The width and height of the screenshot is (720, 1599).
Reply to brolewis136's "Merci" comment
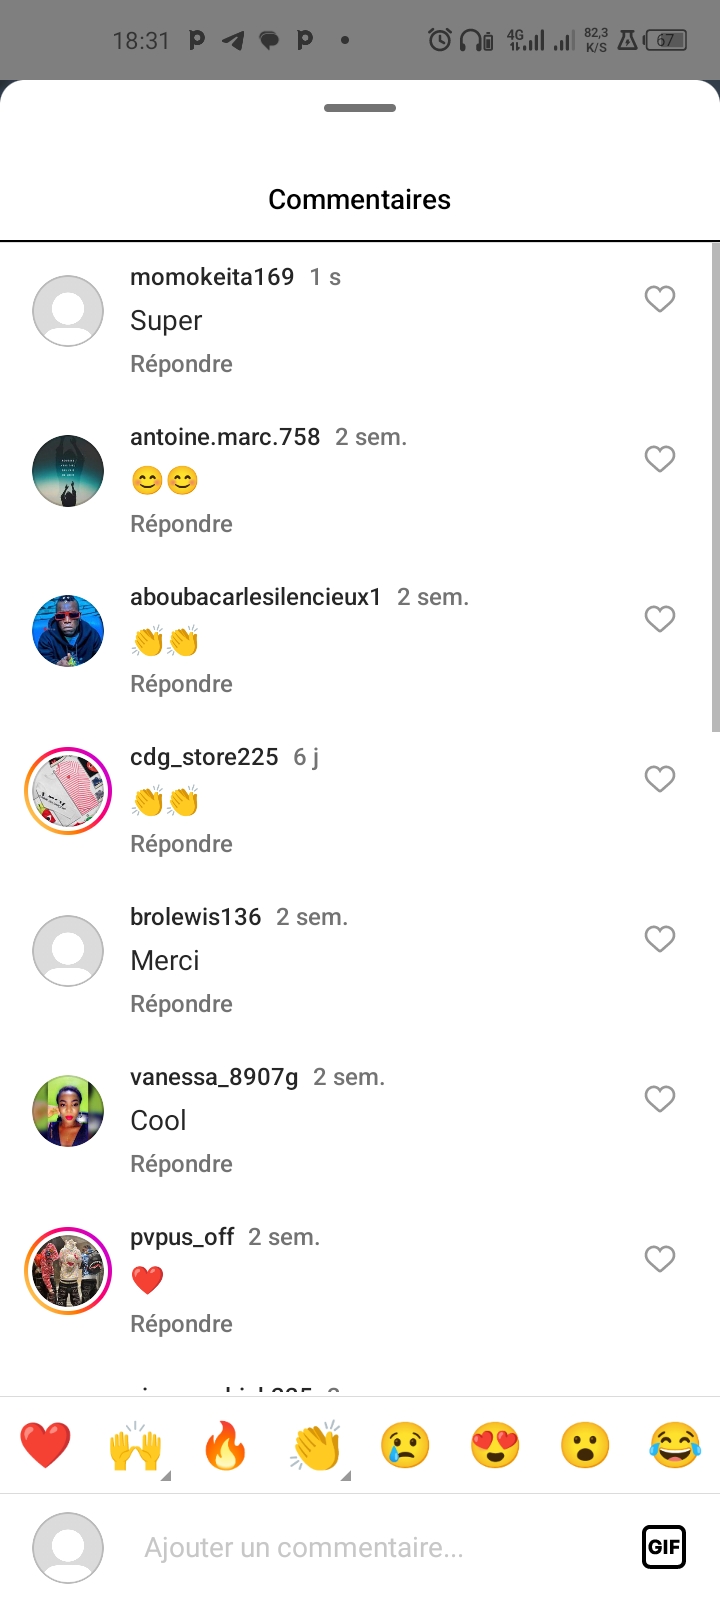(x=181, y=1004)
